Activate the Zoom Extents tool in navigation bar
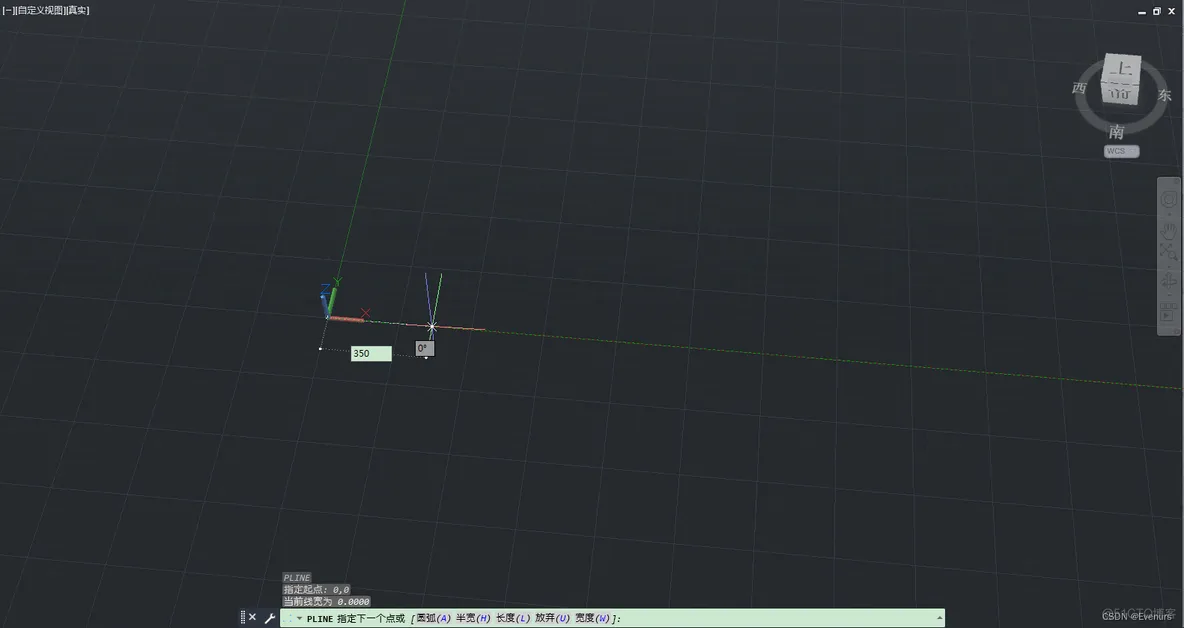The width and height of the screenshot is (1184, 628). (1168, 253)
